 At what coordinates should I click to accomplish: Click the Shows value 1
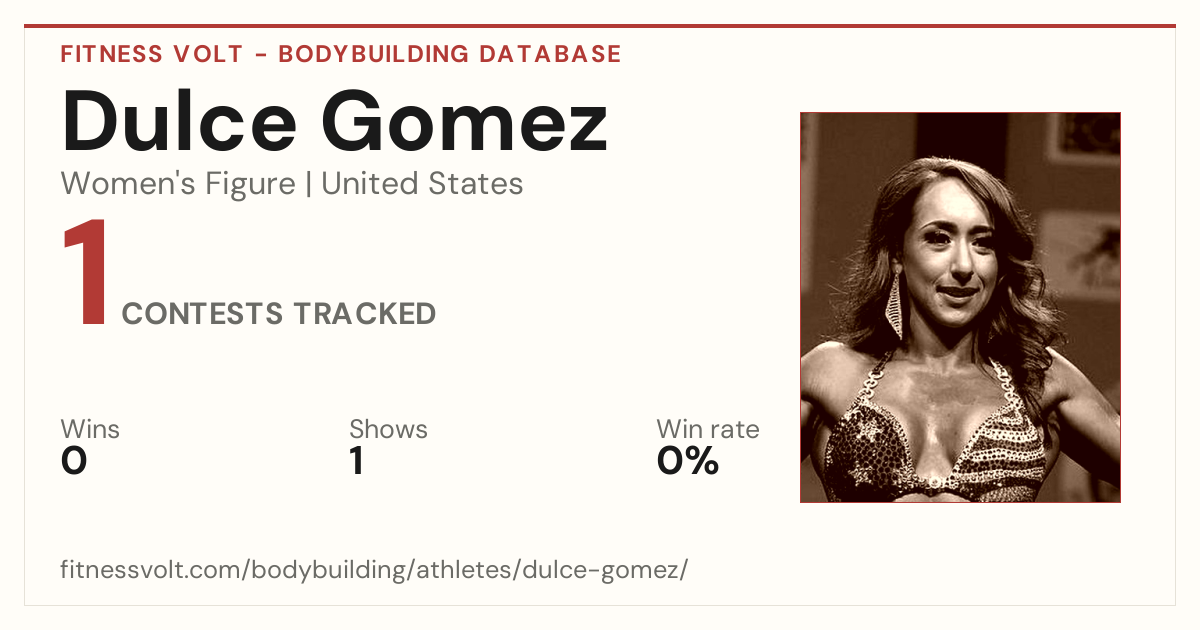coord(357,461)
